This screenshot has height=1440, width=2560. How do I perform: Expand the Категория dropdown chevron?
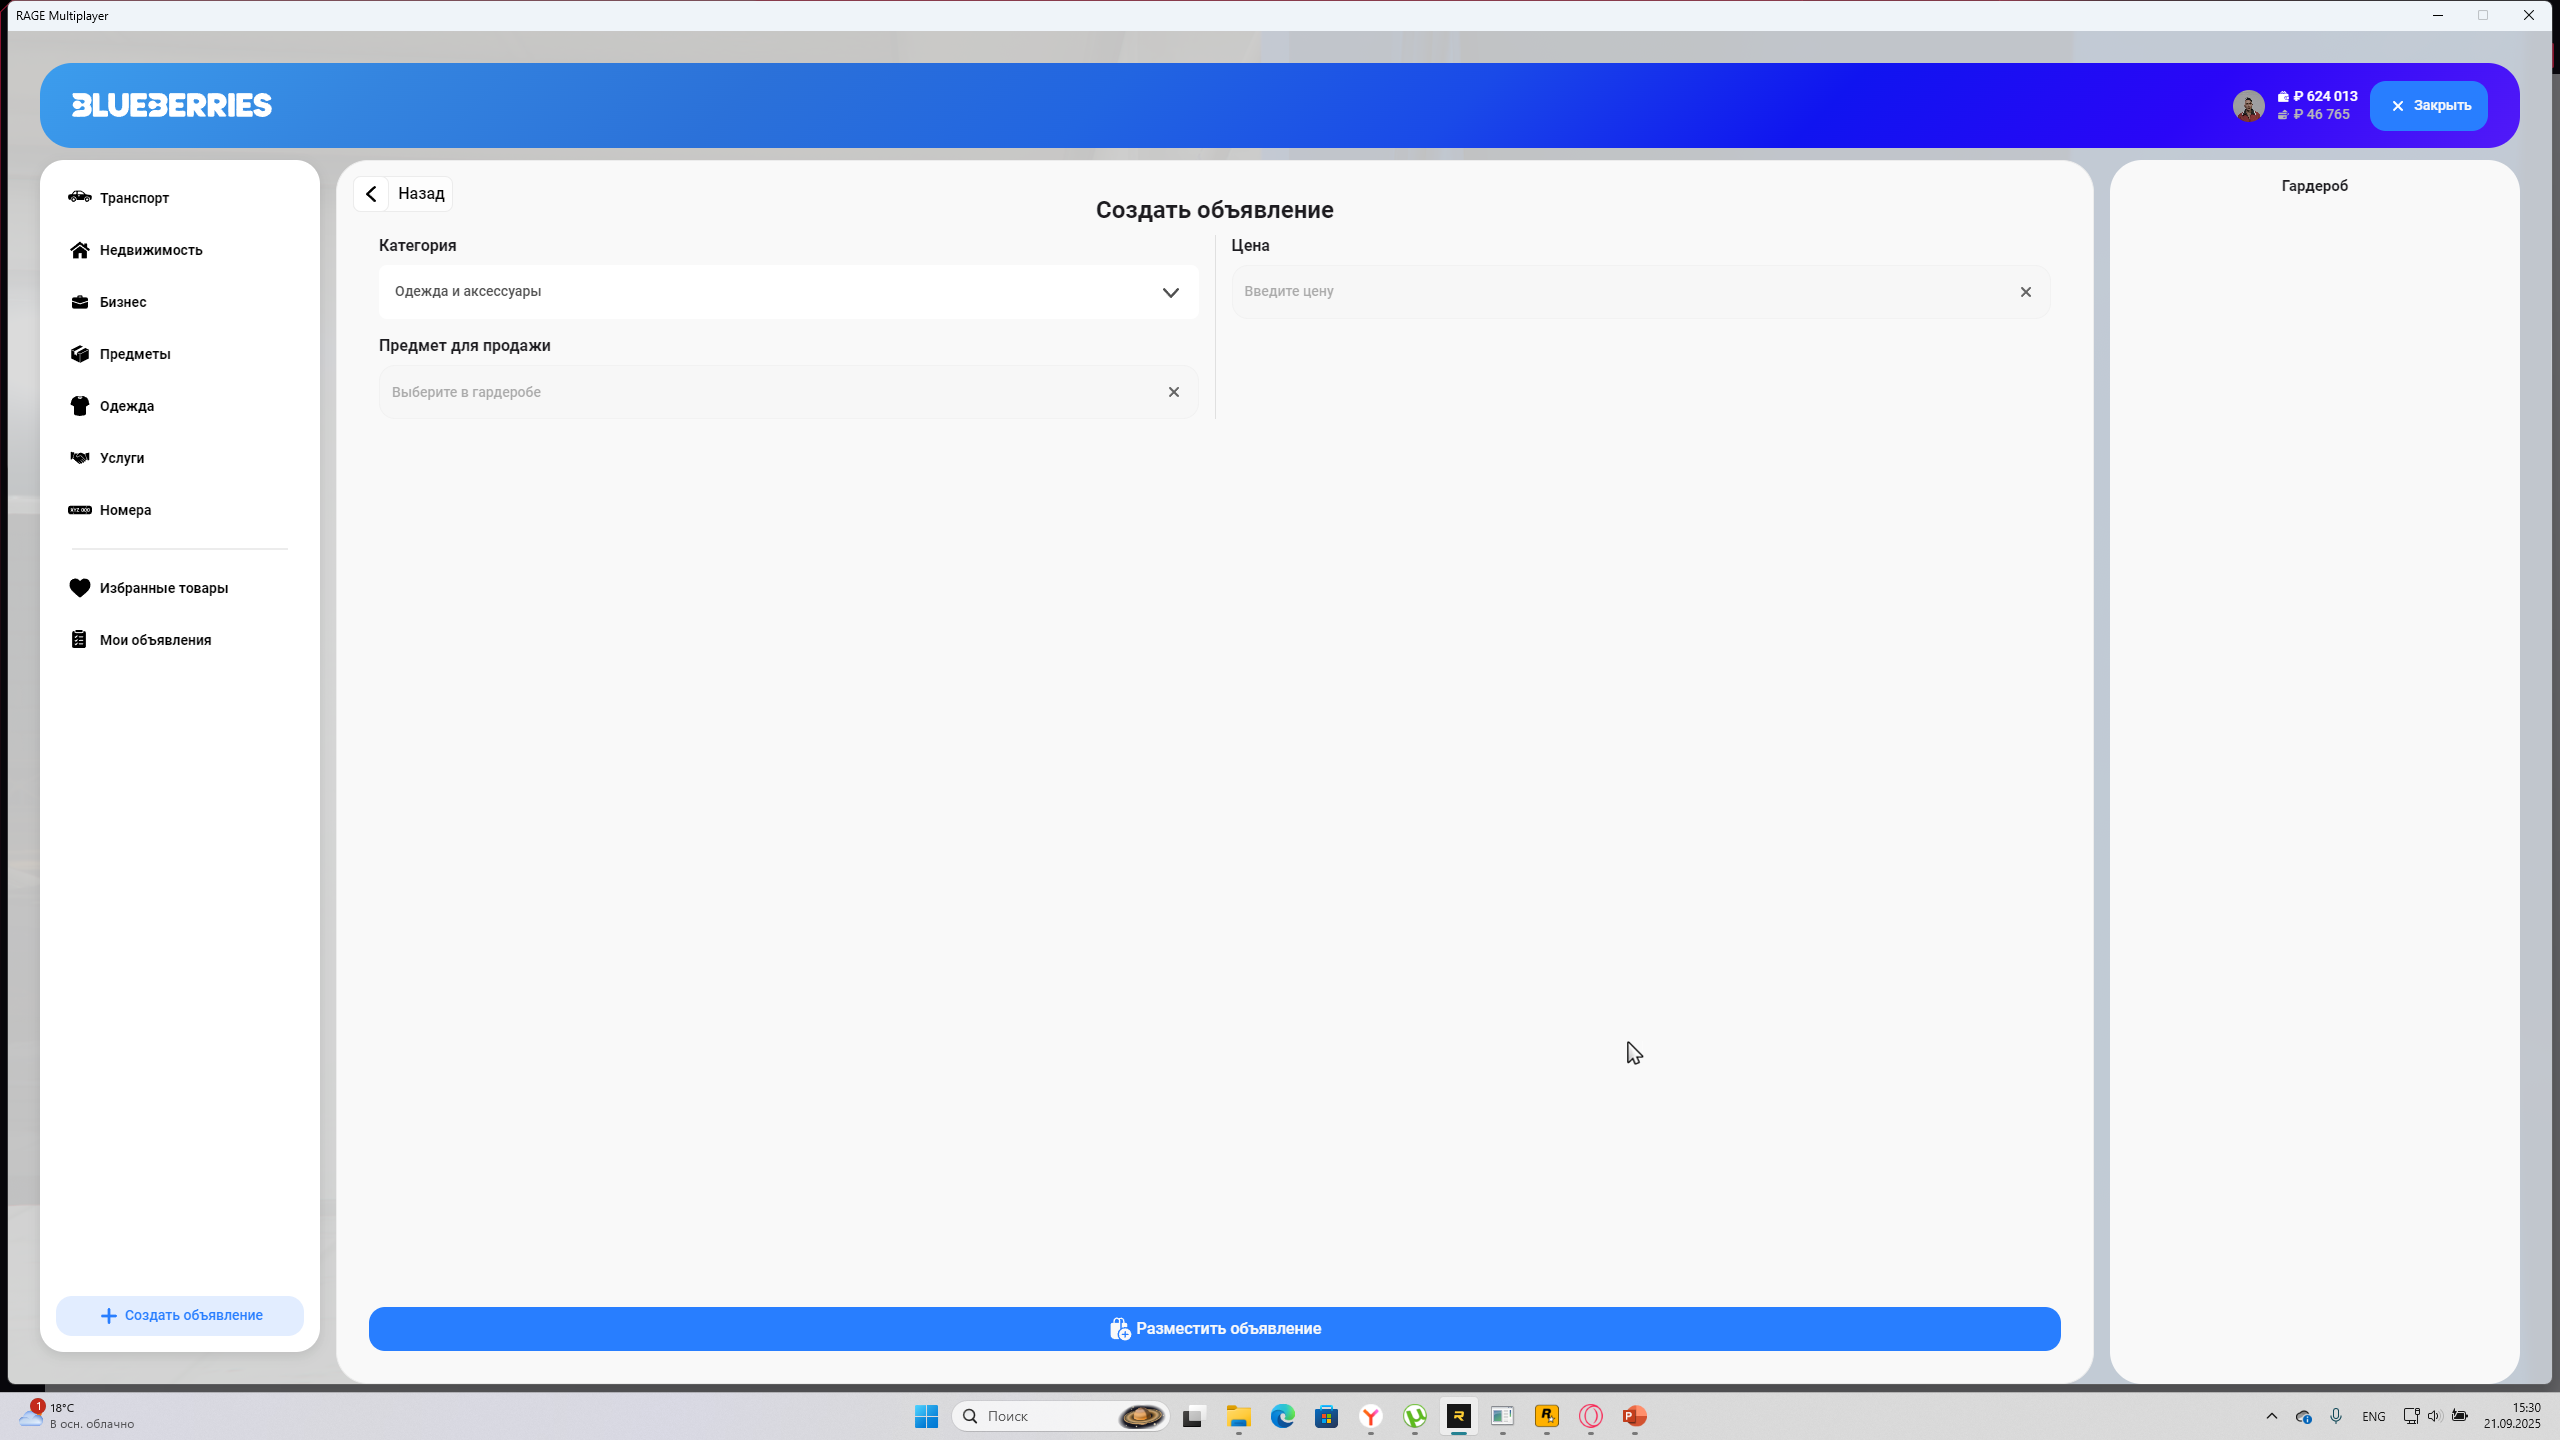(1170, 292)
